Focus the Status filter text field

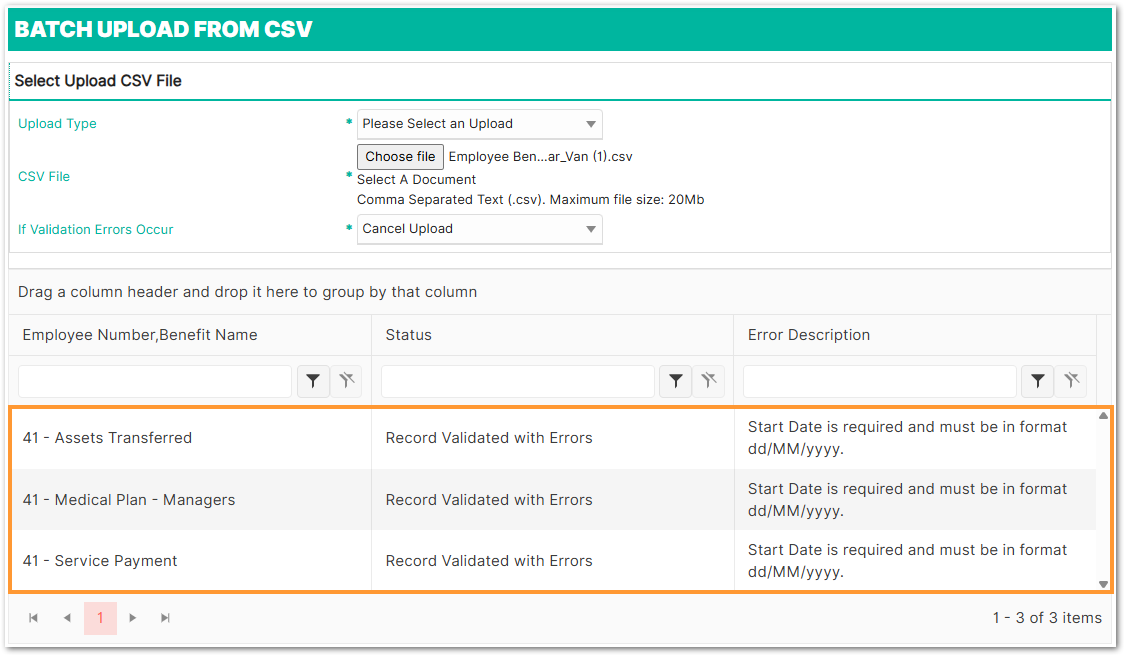(x=518, y=381)
